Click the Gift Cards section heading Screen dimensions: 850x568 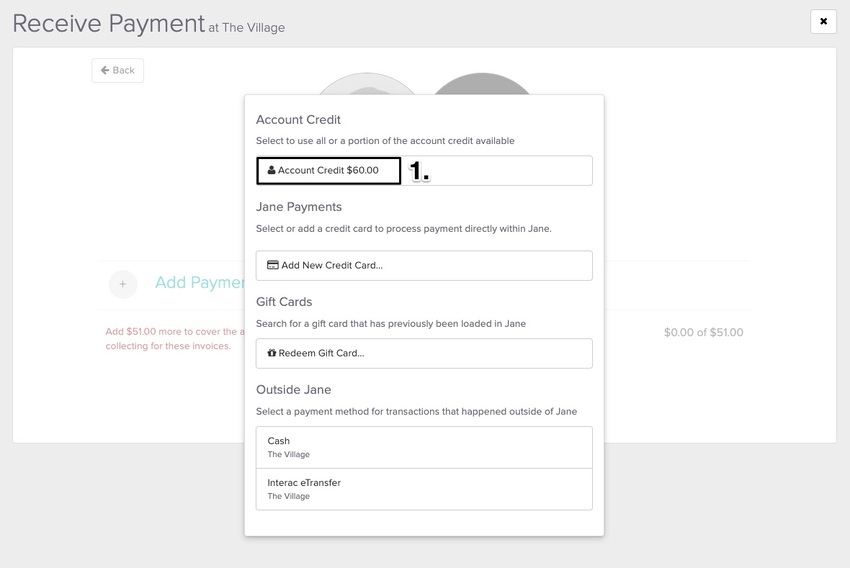click(284, 302)
